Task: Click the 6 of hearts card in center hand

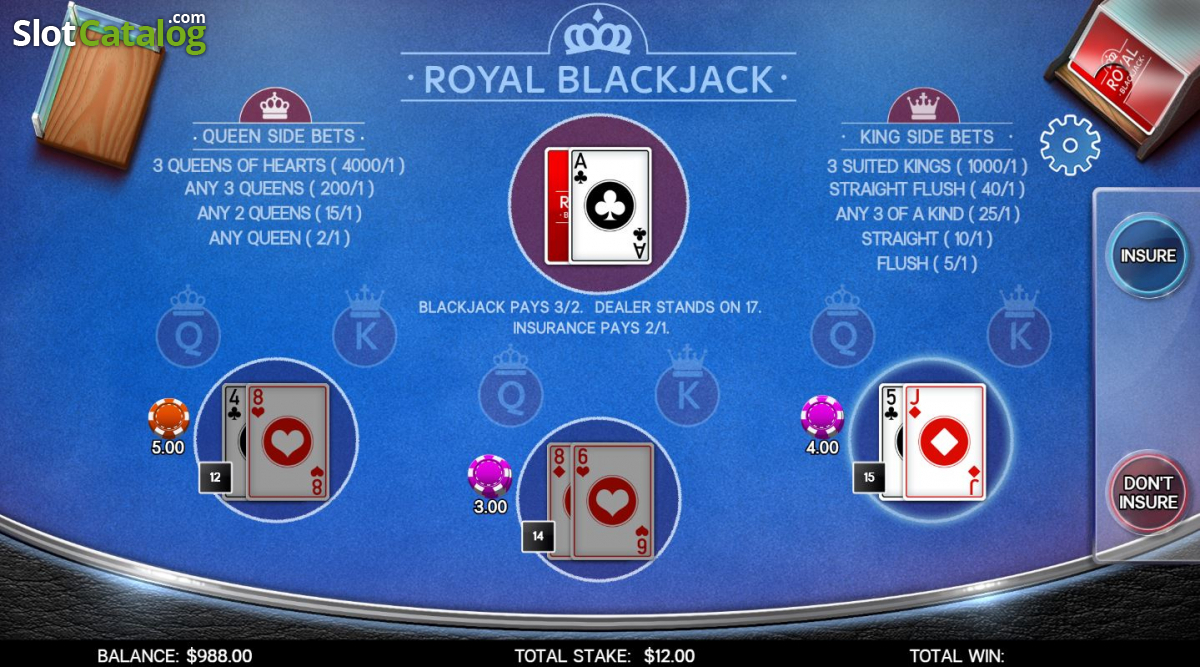Action: (612, 500)
